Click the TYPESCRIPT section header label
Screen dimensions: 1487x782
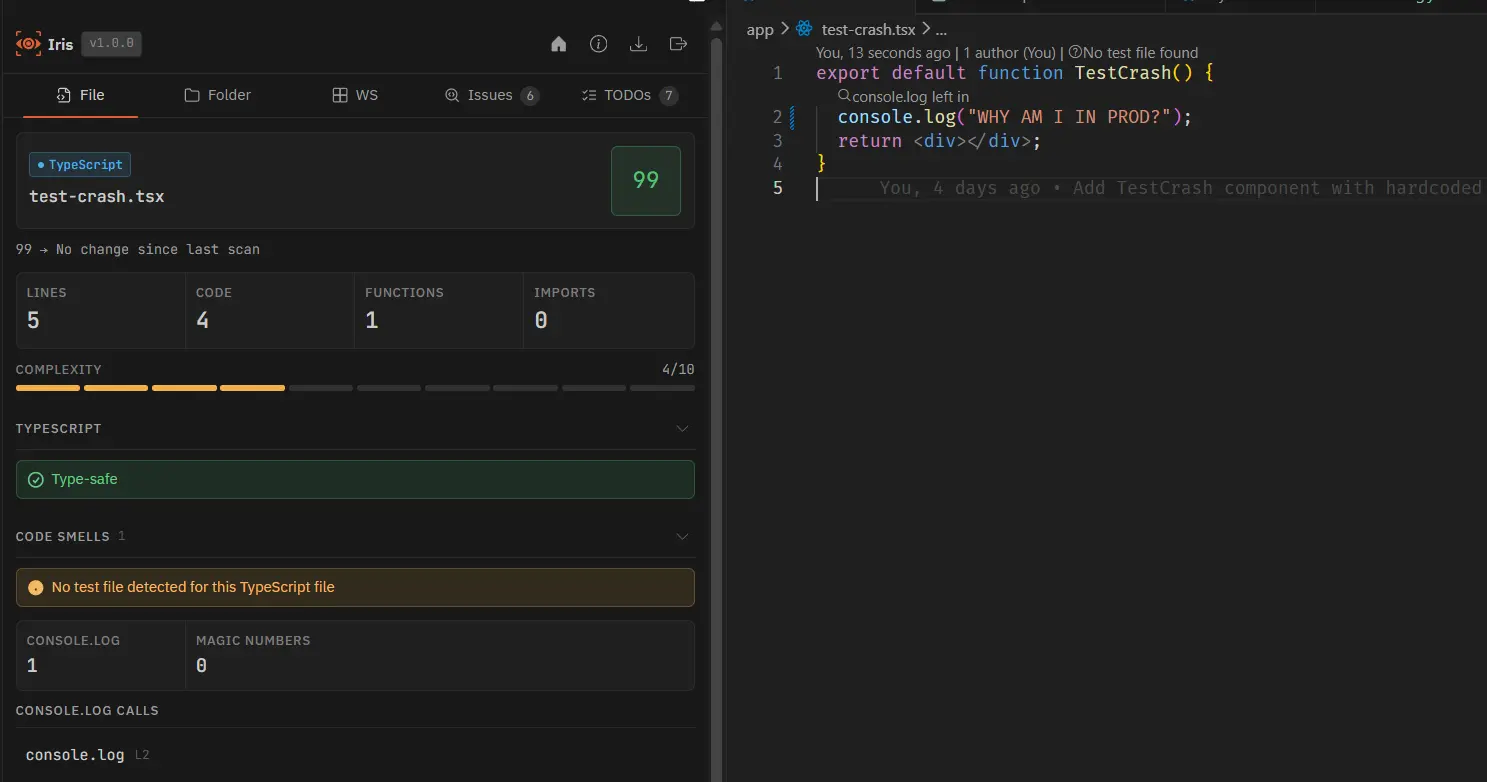point(59,429)
